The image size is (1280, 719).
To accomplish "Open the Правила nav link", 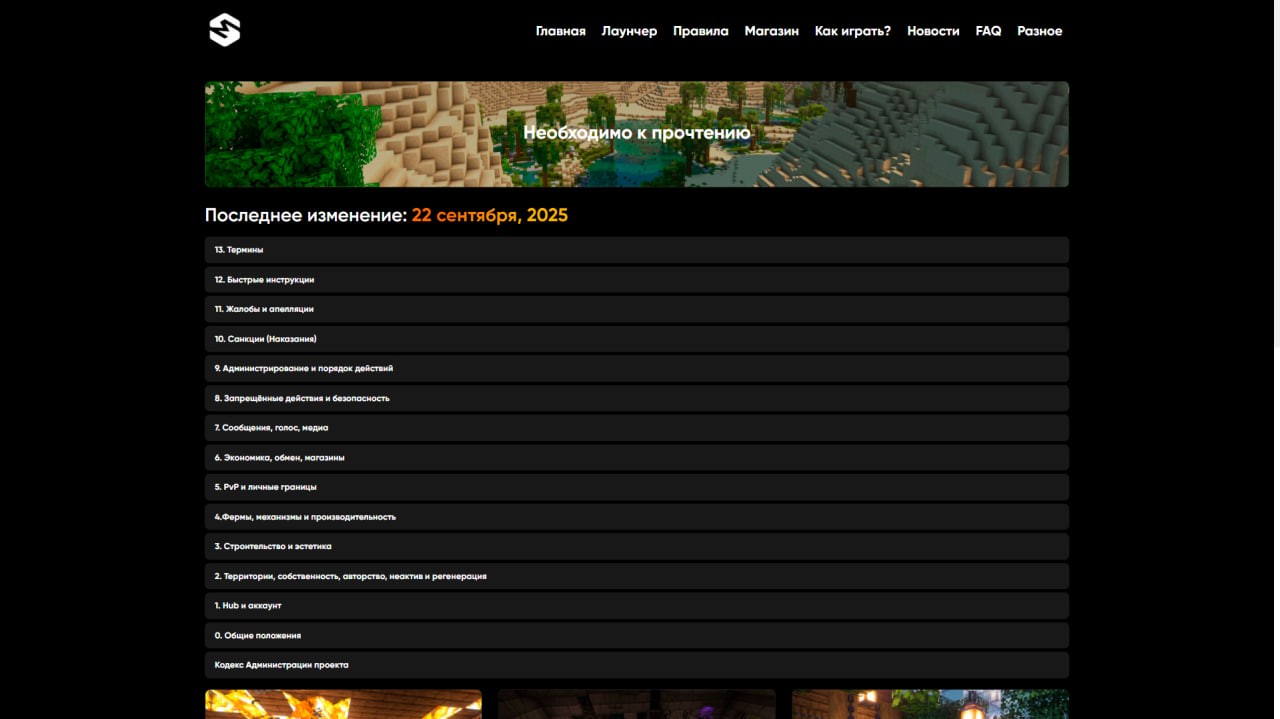I will (700, 31).
